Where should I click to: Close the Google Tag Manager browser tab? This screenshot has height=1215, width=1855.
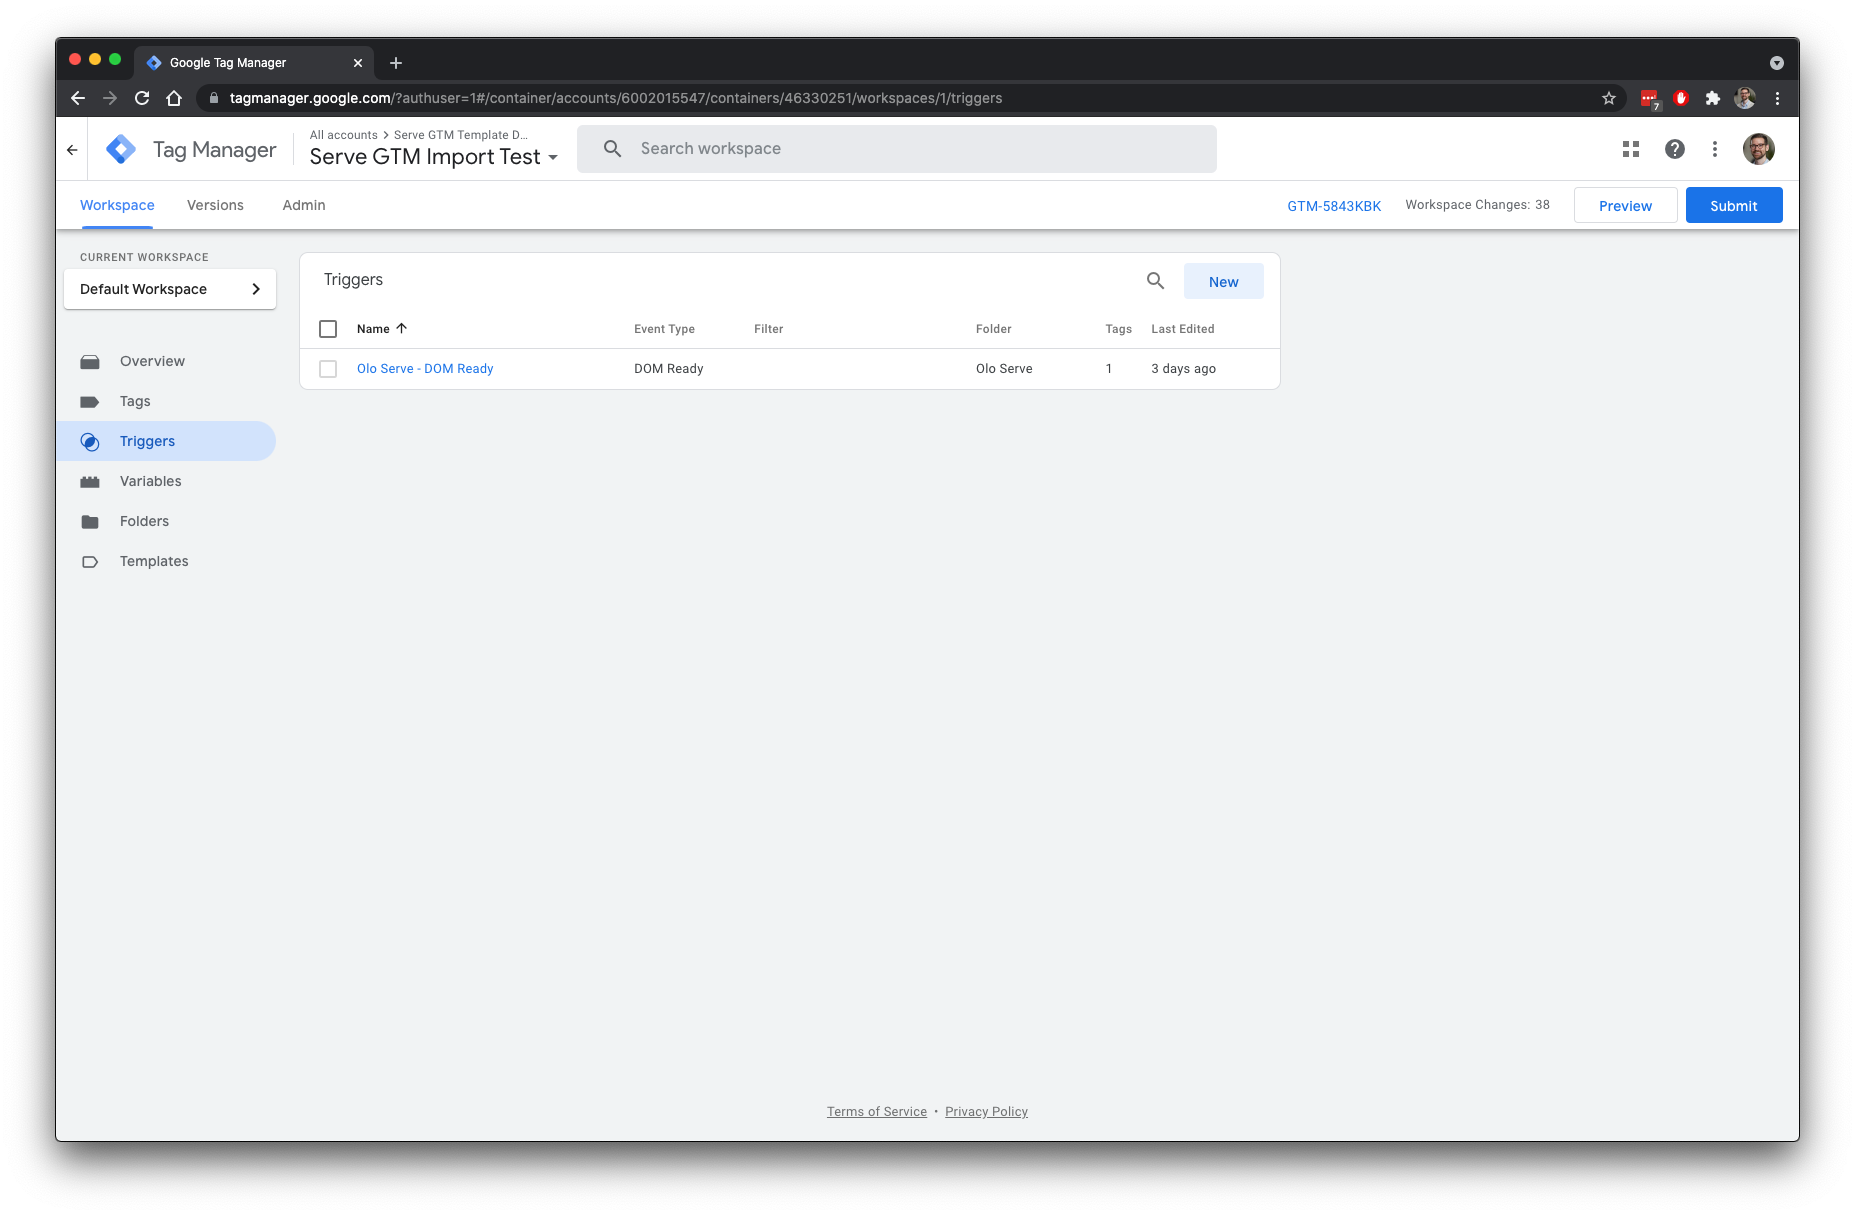(358, 63)
